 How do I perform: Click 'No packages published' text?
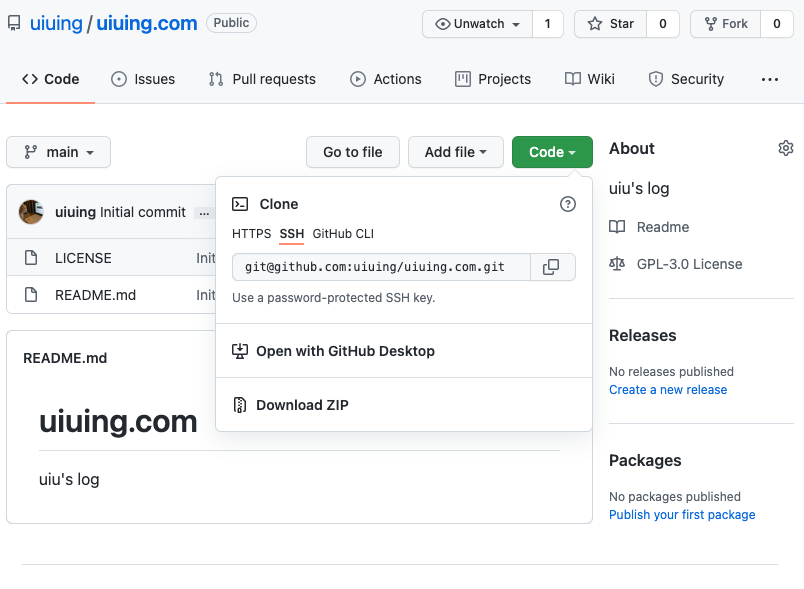pos(675,497)
